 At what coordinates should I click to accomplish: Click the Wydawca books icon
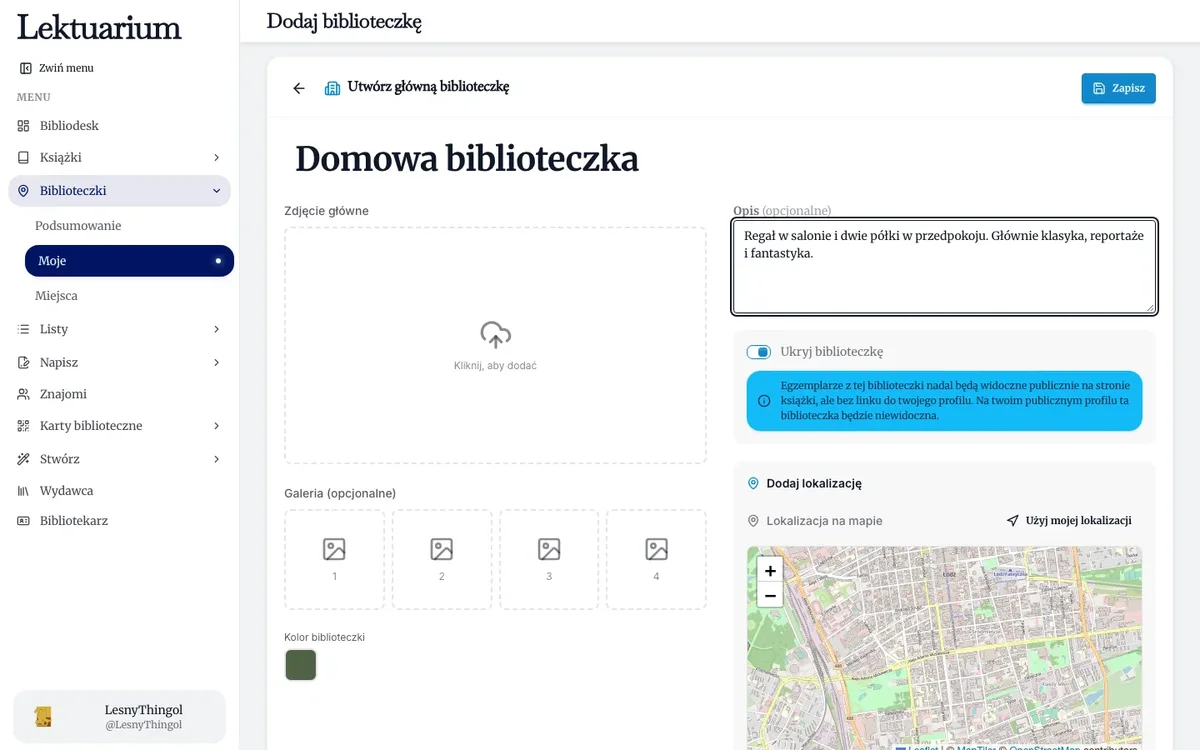pos(24,491)
